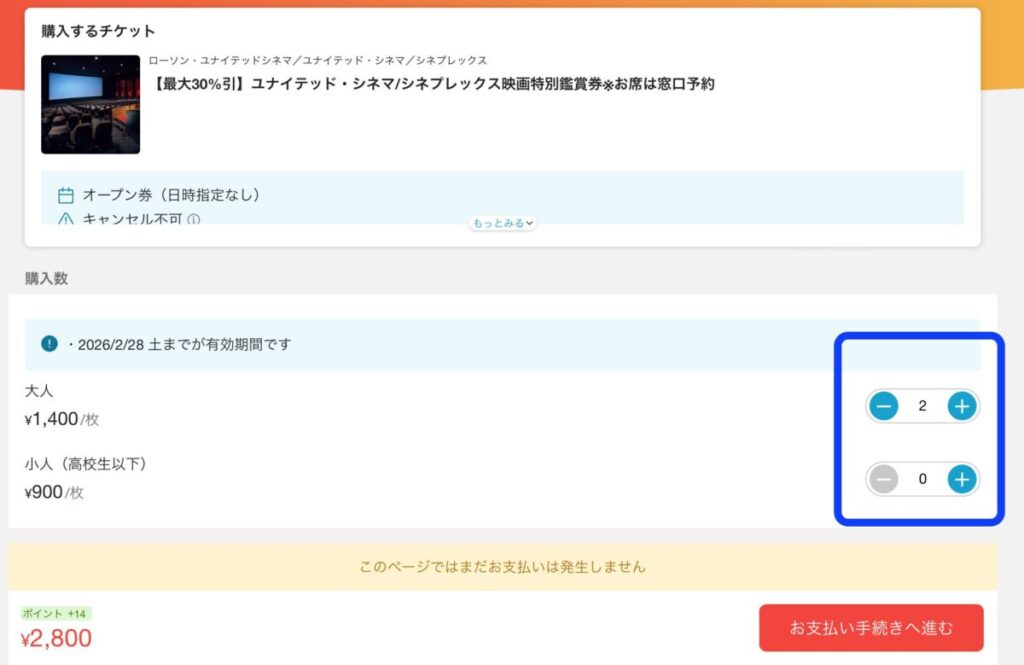
Task: Click the exclamation icon in validity notice
Action: 49,344
